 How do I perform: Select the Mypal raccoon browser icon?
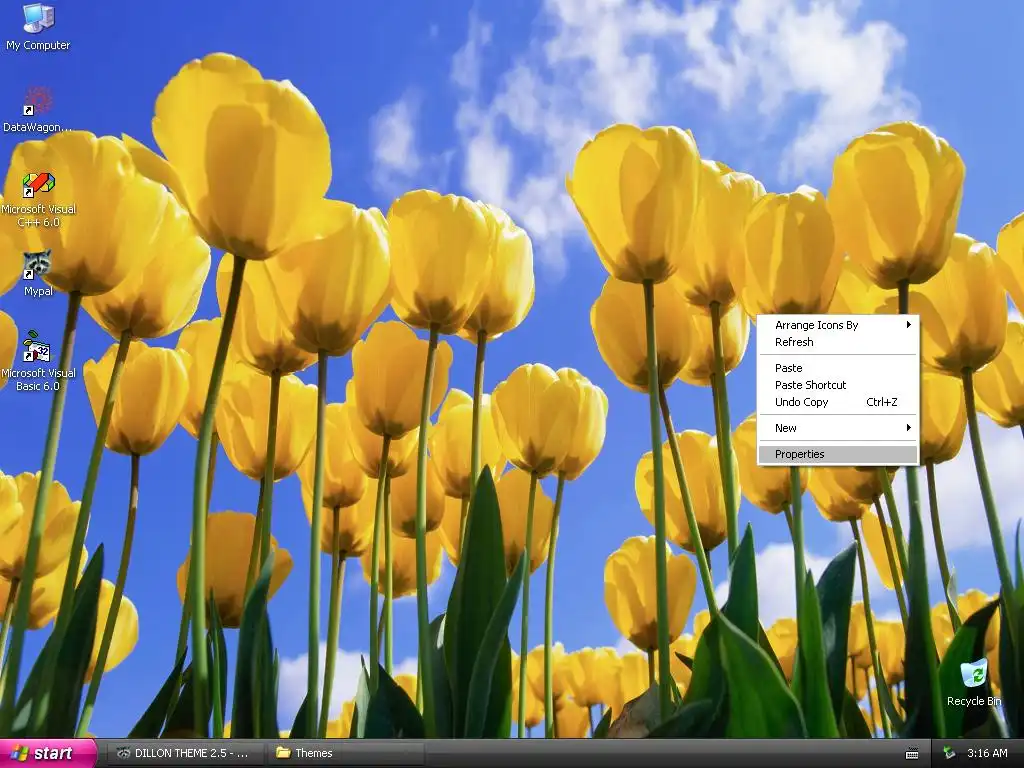[x=38, y=272]
